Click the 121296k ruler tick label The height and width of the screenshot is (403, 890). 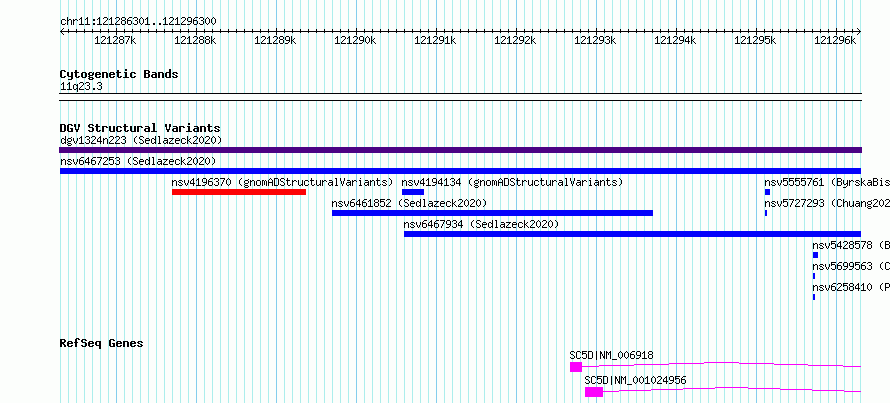pyautogui.click(x=836, y=40)
